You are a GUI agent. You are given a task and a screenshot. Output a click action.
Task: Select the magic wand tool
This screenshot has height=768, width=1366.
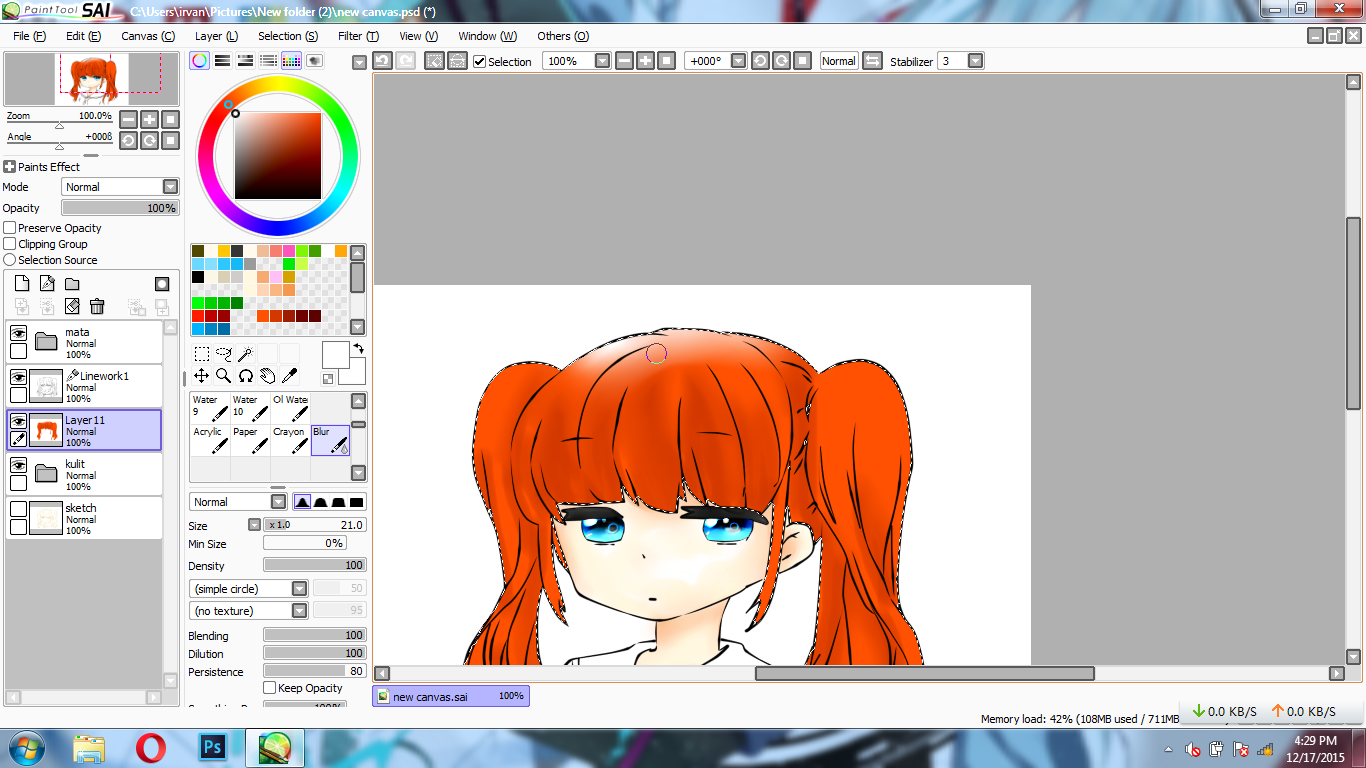245,353
